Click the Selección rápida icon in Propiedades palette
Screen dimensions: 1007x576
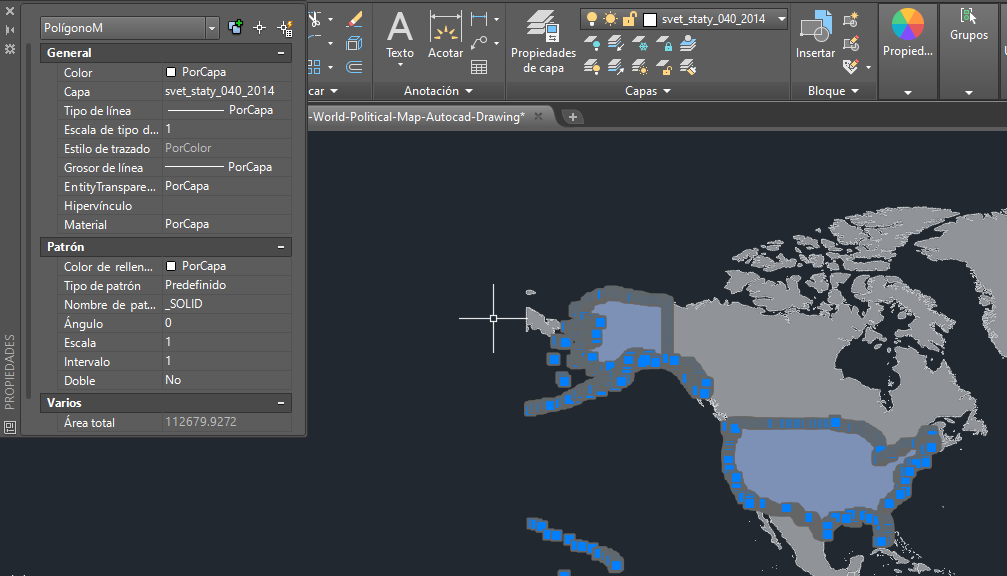(x=287, y=27)
